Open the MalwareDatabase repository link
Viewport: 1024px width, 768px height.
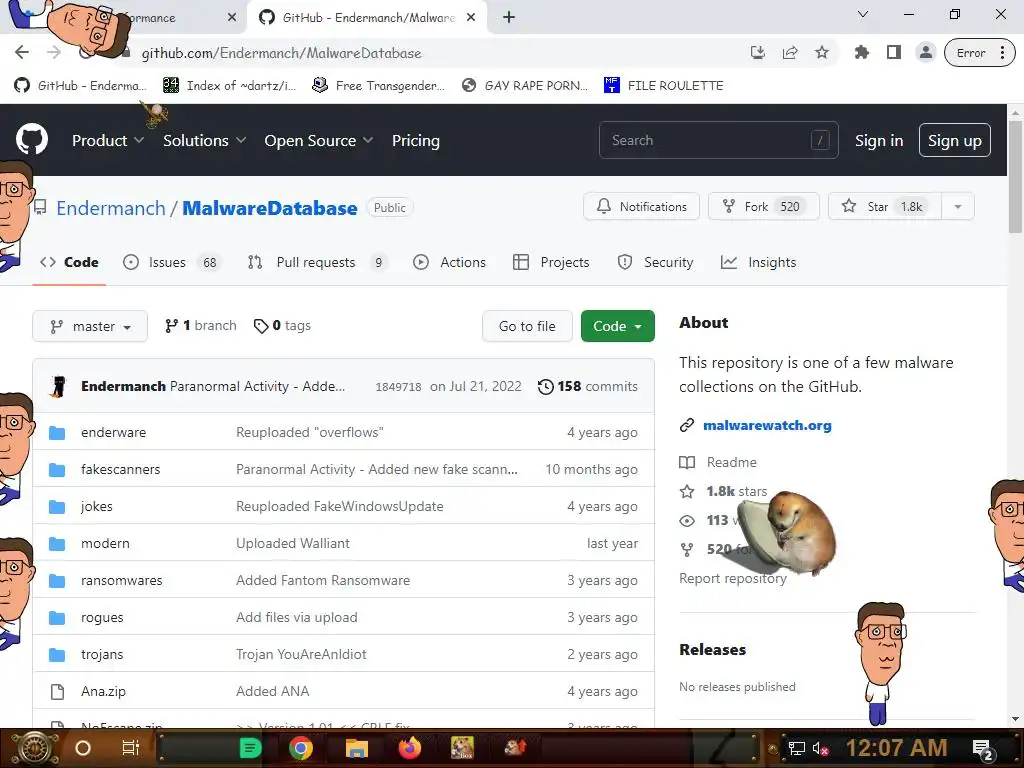[x=270, y=208]
